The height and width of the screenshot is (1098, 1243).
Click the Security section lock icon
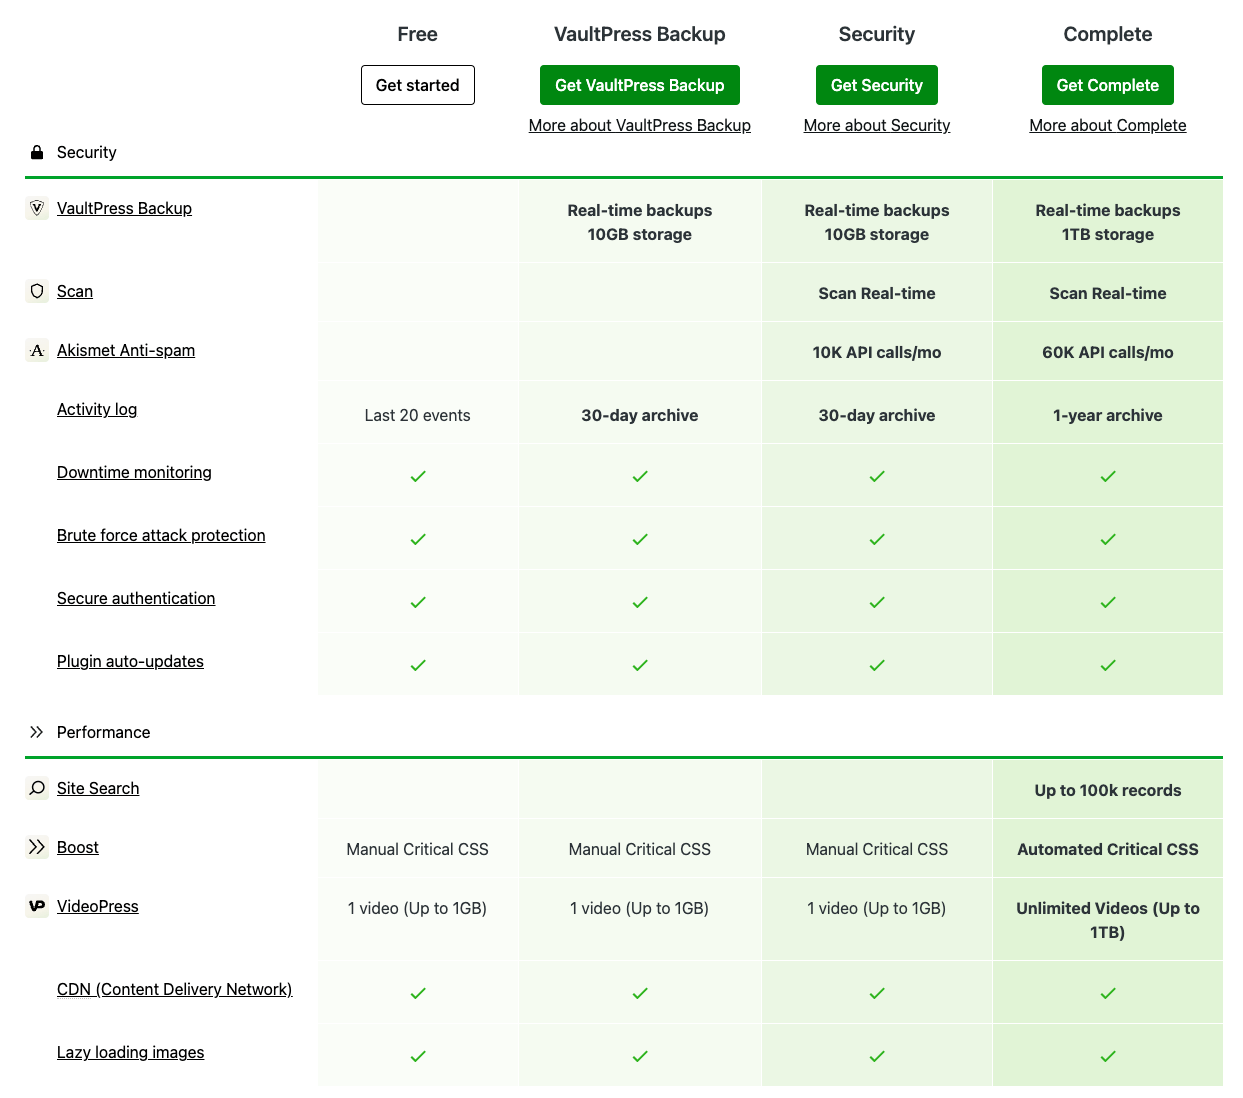point(37,152)
